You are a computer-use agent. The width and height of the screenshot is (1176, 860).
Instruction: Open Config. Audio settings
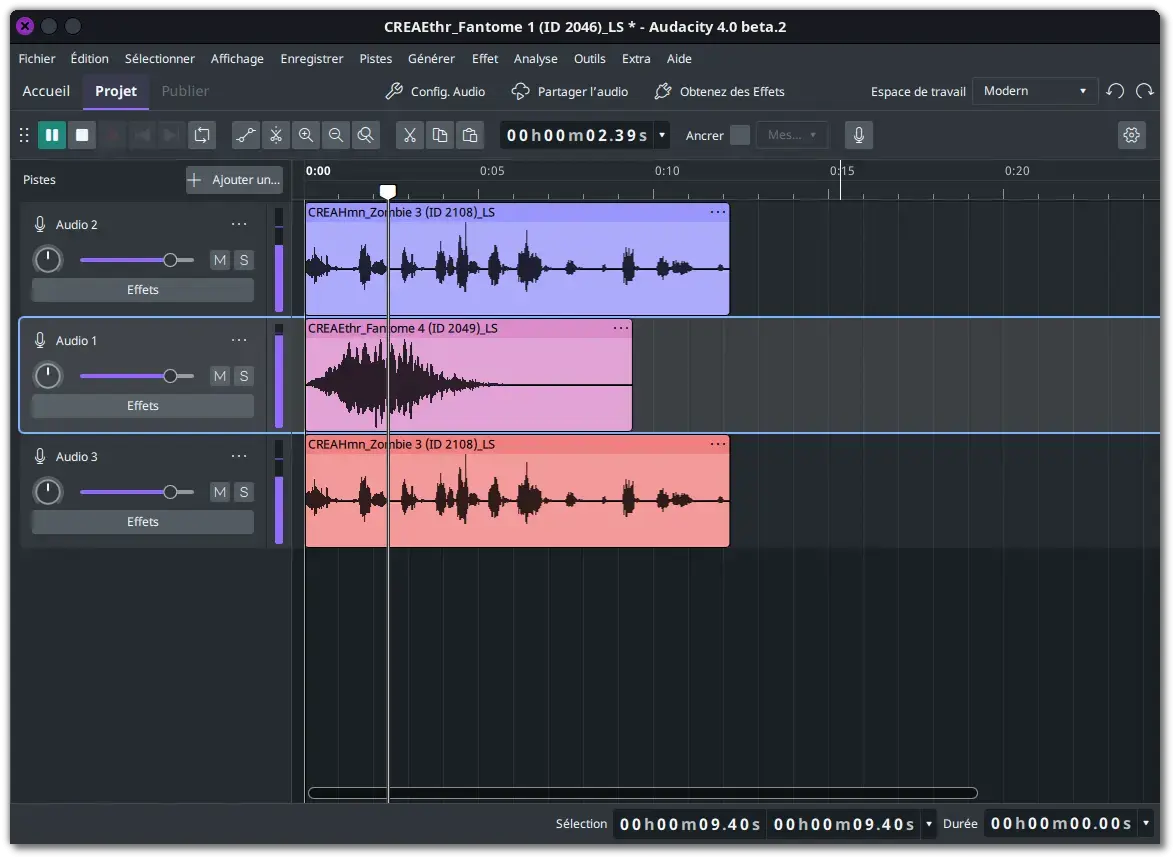[x=435, y=91]
